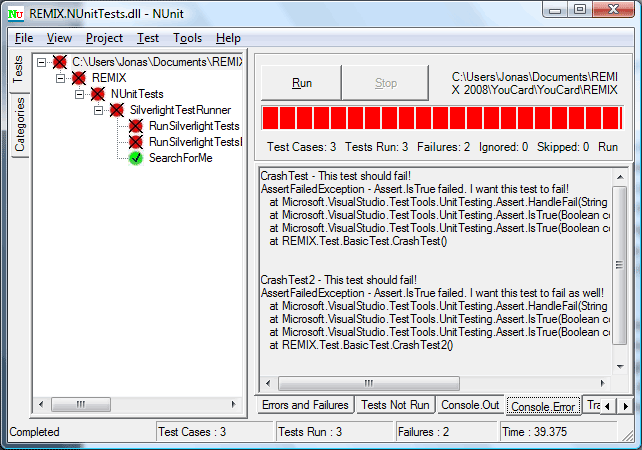Click 'CrashTest2 - This test should fail!' line
Viewport: 642px width, 450px height.
tap(339, 280)
